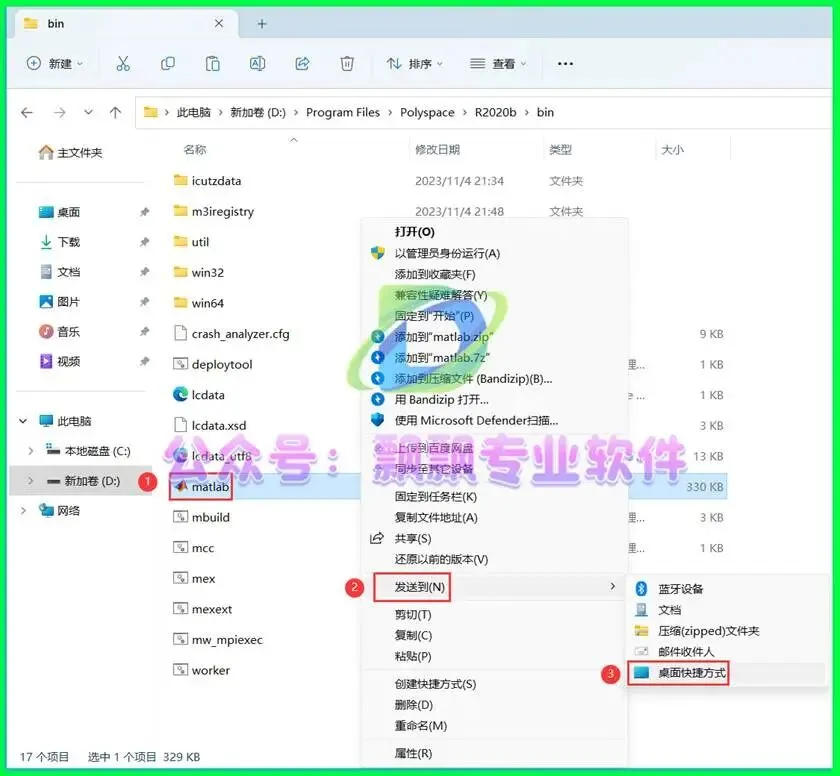Viewport: 840px width, 776px height.
Task: Select the worker file row
Action: click(x=201, y=670)
